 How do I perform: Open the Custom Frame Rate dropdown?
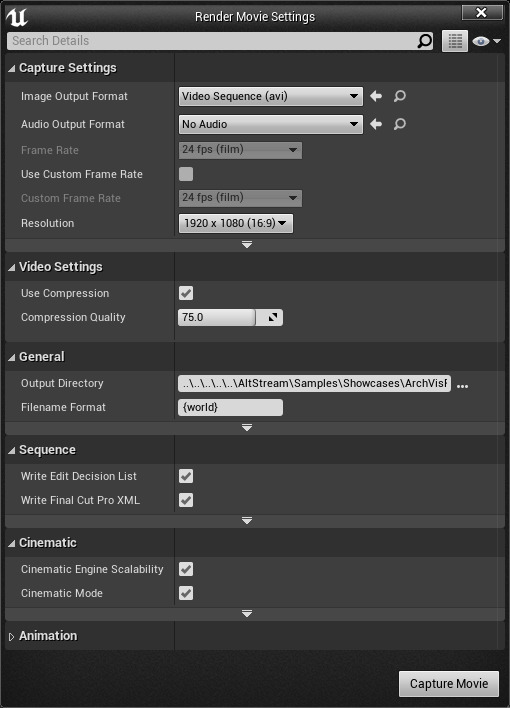(240, 198)
